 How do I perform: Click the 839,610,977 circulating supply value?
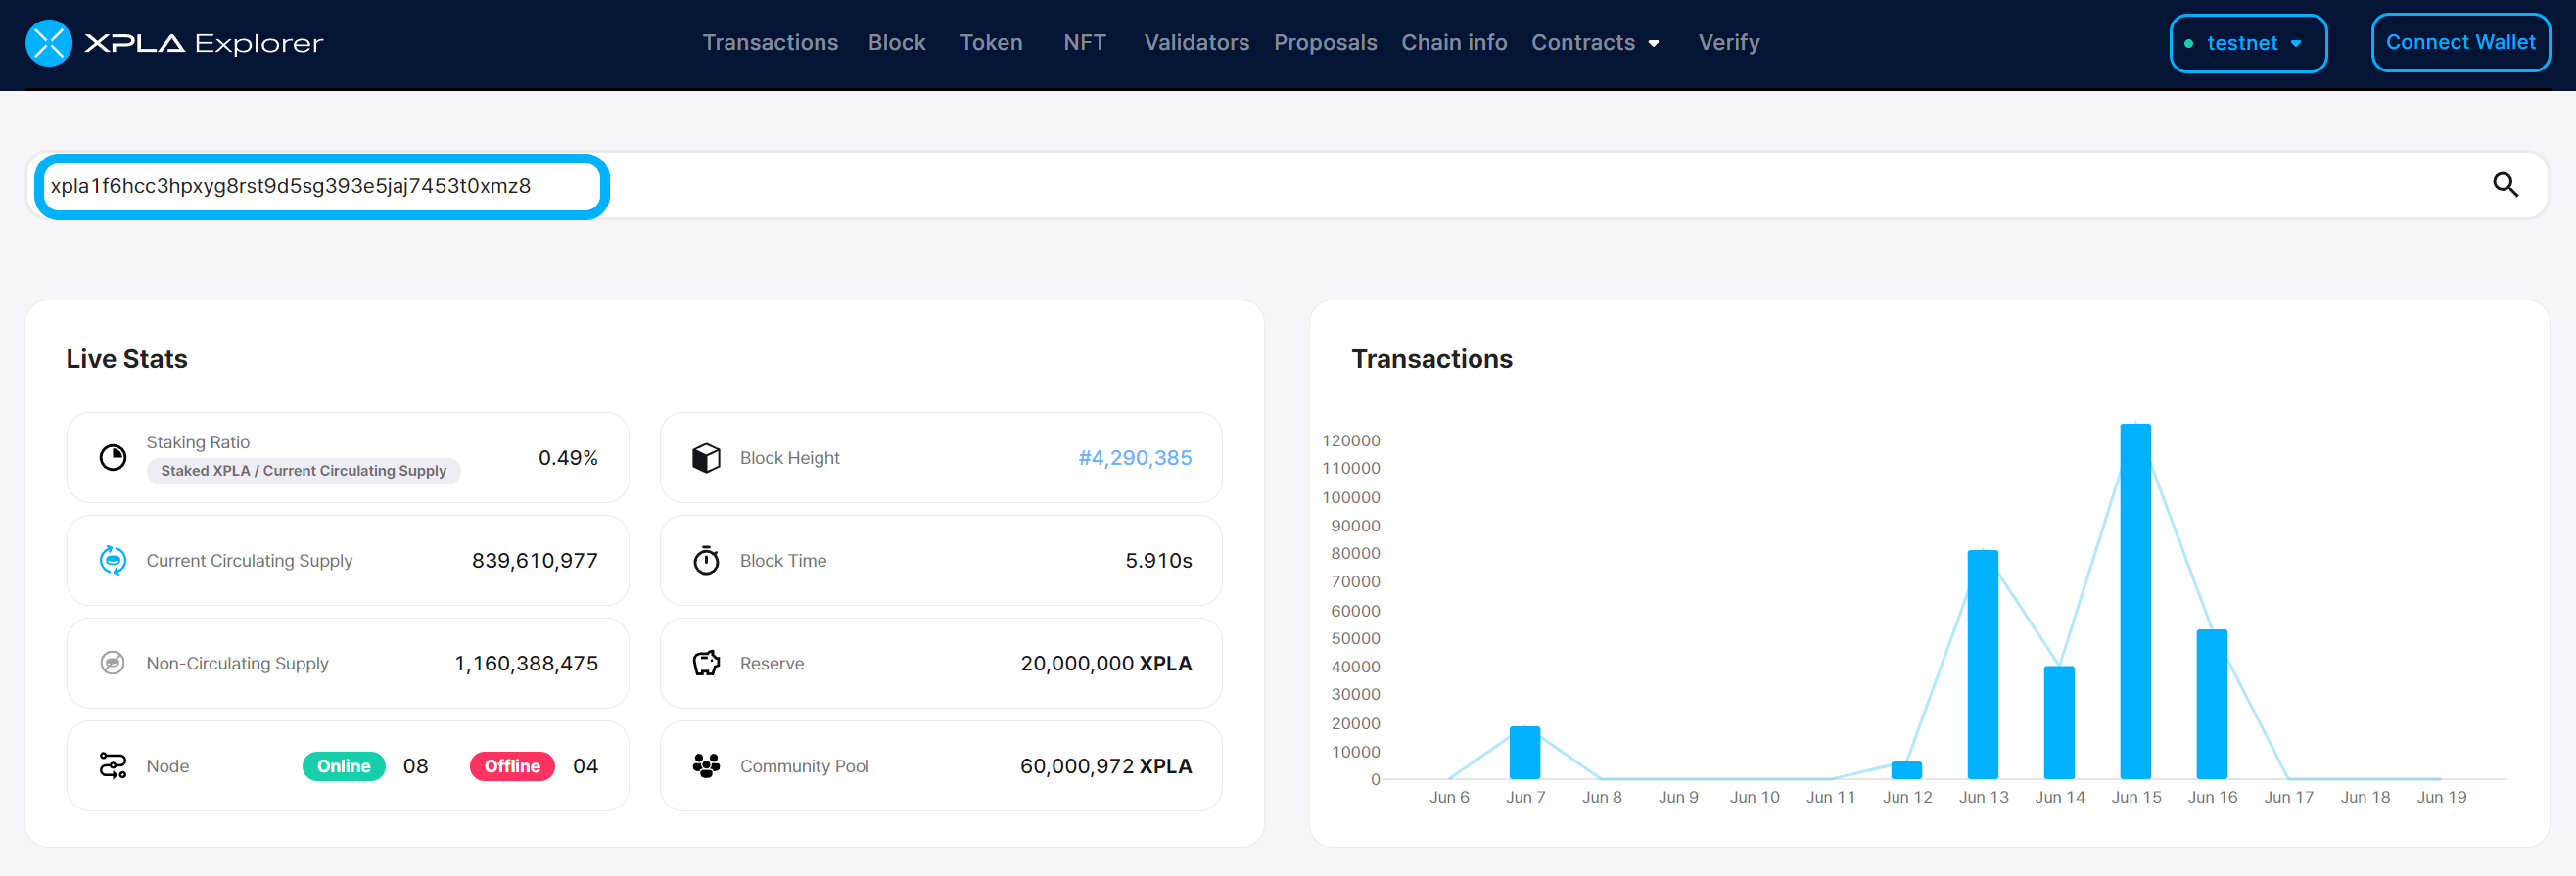click(535, 561)
